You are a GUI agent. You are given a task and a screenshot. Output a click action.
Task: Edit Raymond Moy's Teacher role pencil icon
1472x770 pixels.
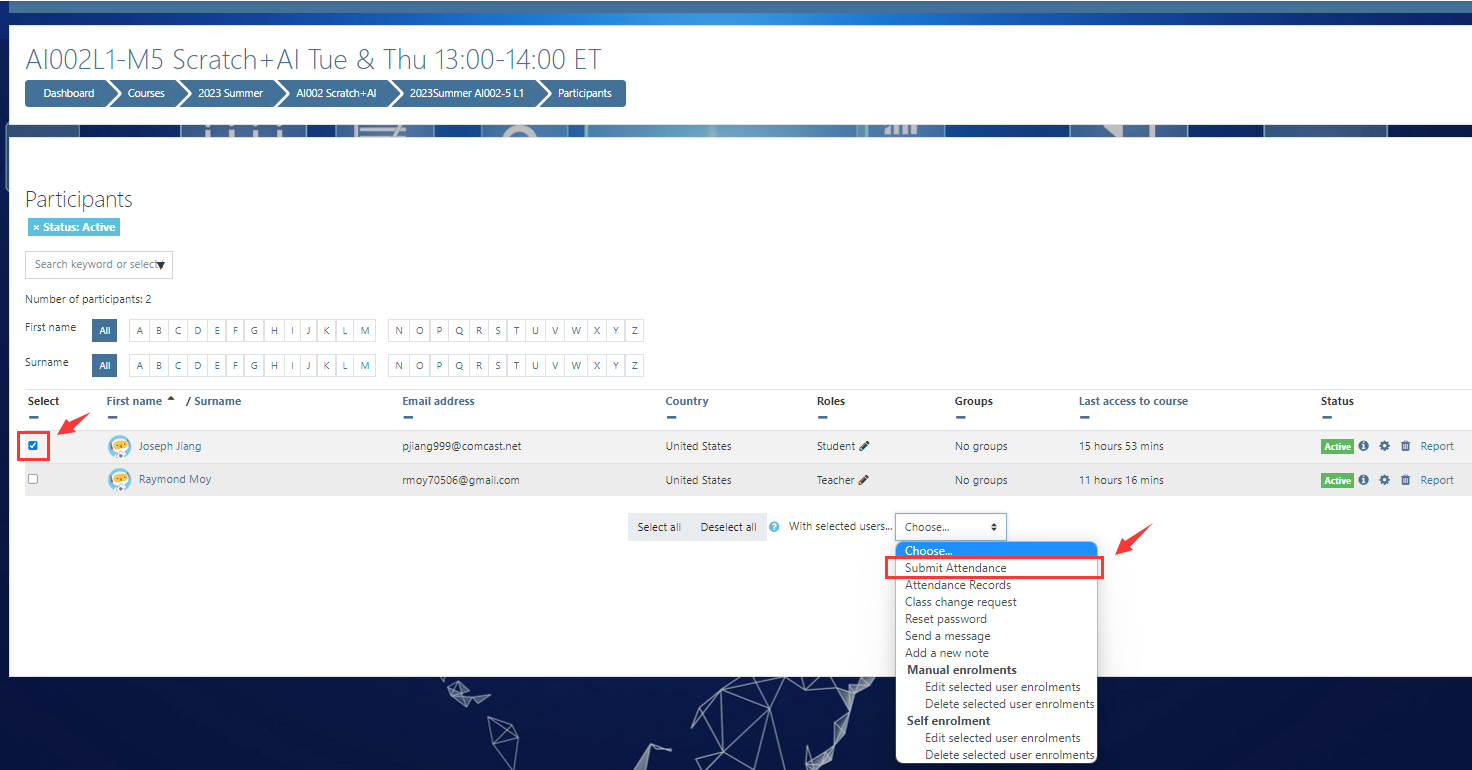[x=863, y=480]
